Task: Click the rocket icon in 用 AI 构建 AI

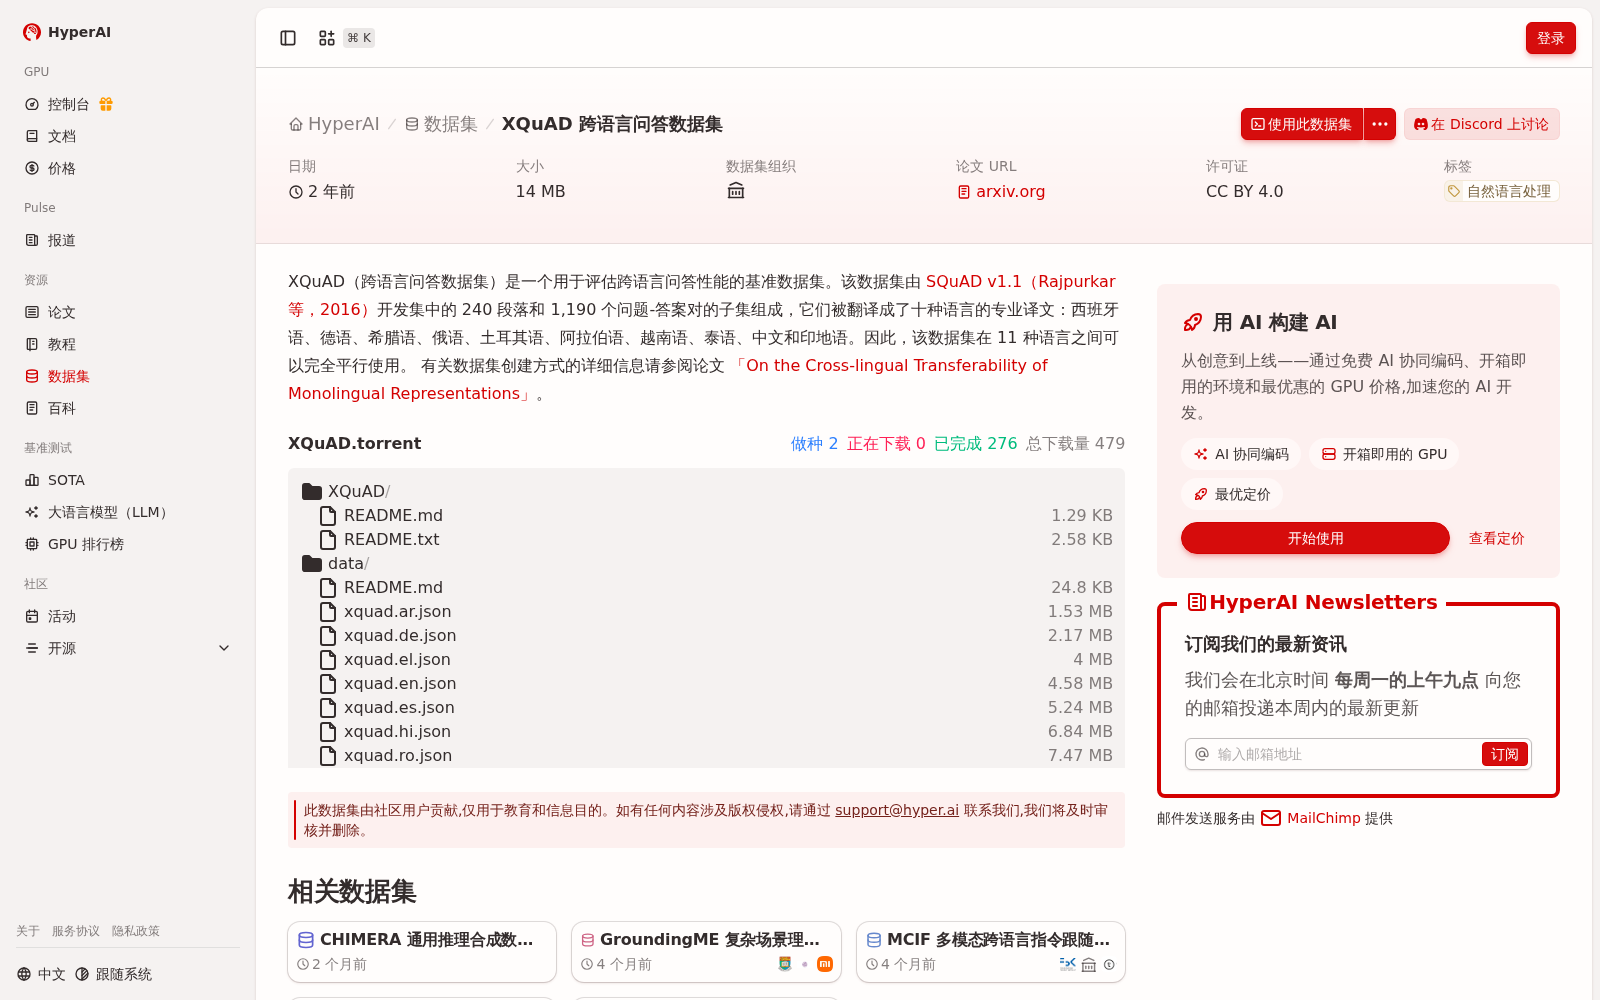Action: (x=1193, y=322)
